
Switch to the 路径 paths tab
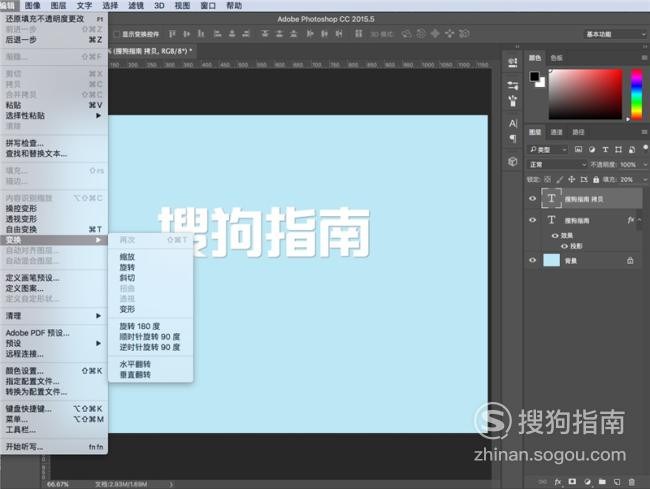coord(578,132)
